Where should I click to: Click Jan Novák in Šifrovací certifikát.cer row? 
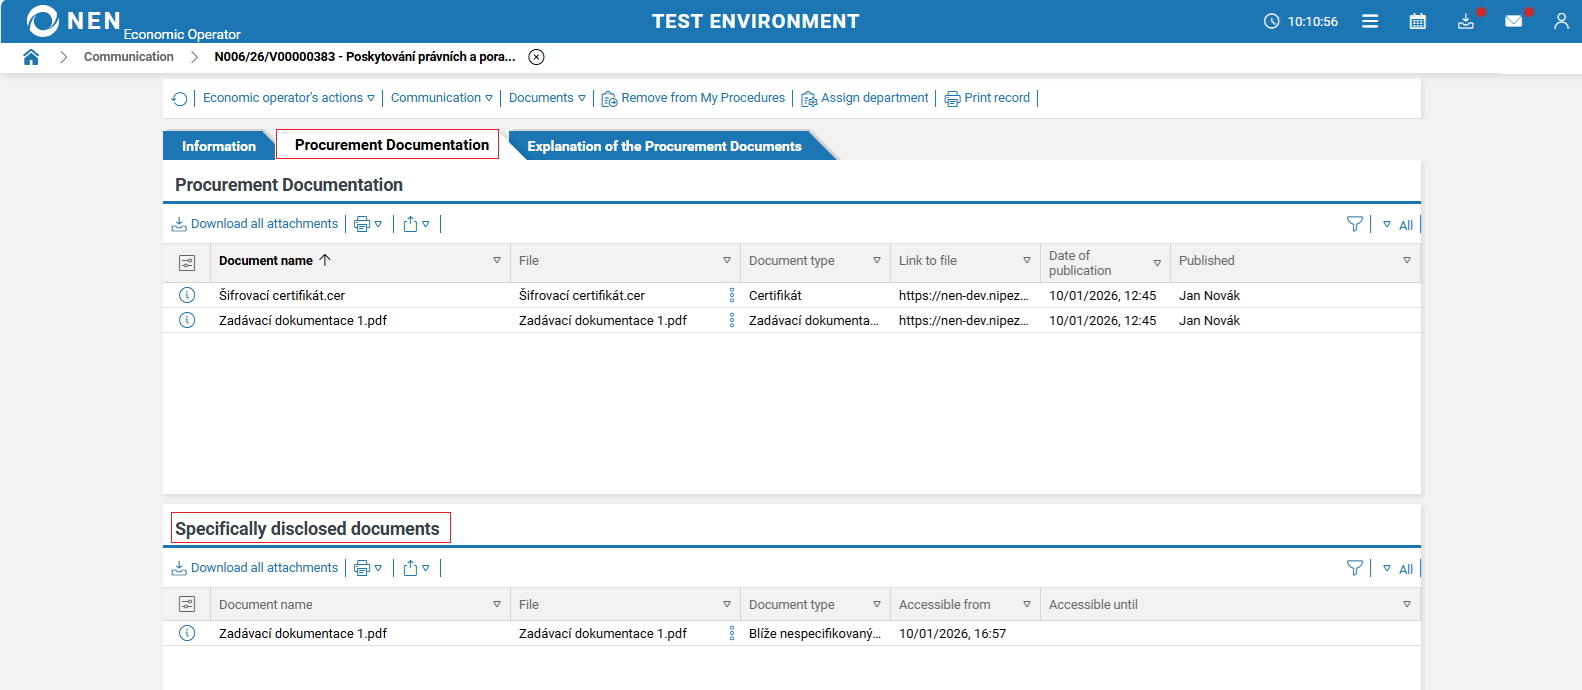[1209, 295]
